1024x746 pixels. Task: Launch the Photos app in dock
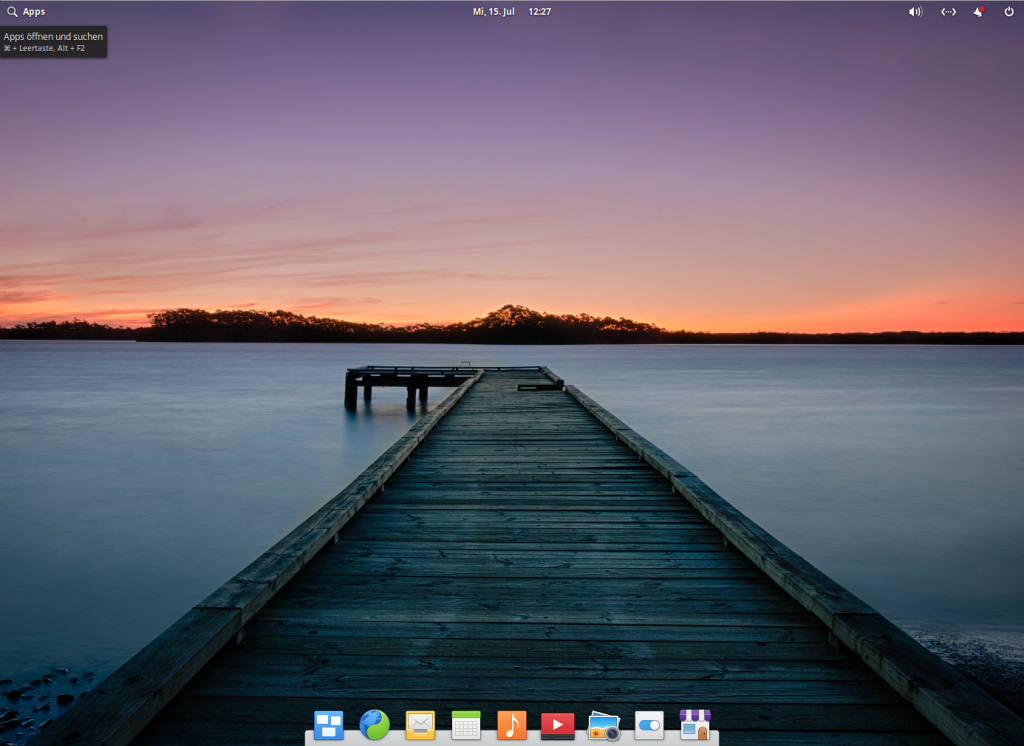603,725
